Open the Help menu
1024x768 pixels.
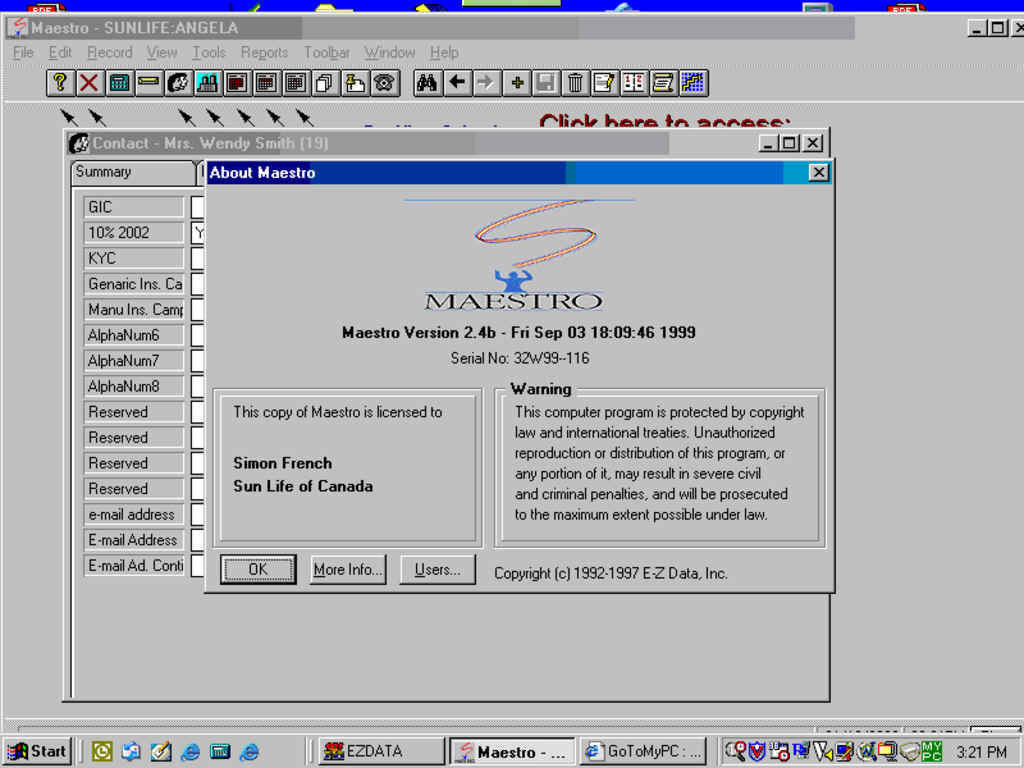(x=443, y=52)
